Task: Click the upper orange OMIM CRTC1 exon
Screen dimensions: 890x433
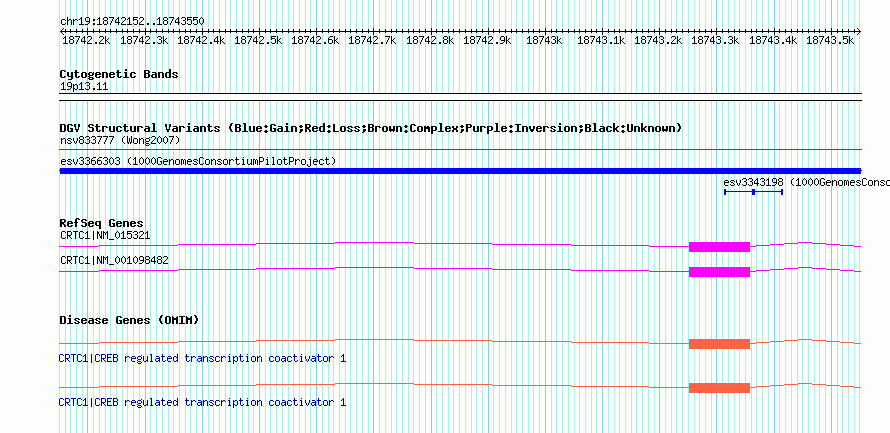Action: [719, 344]
